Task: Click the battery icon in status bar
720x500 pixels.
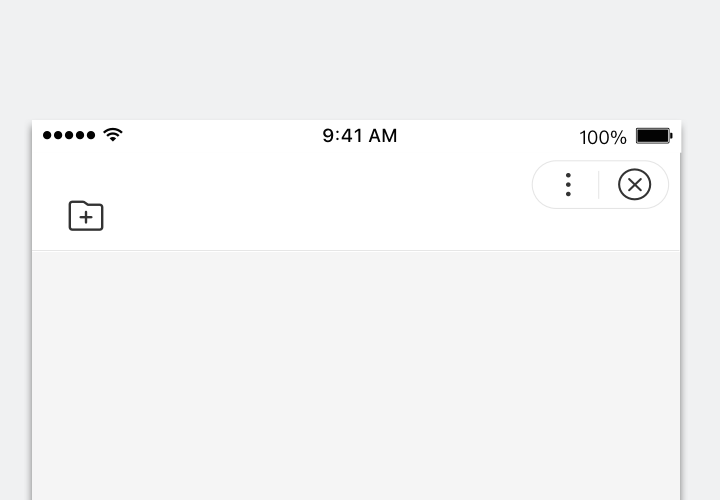Action: point(654,136)
